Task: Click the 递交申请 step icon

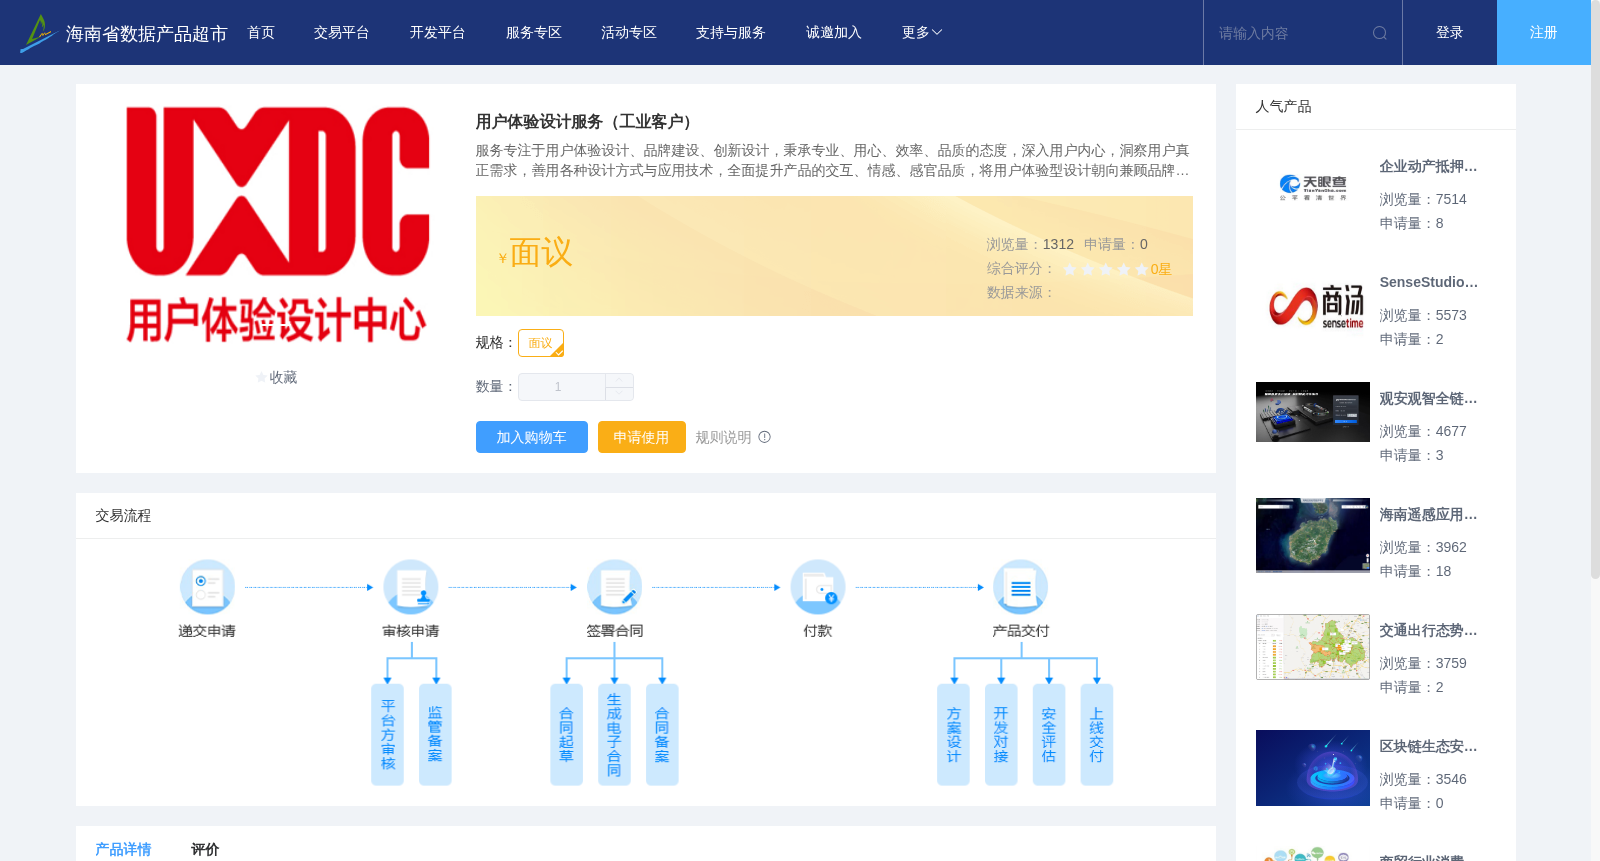Action: point(207,587)
